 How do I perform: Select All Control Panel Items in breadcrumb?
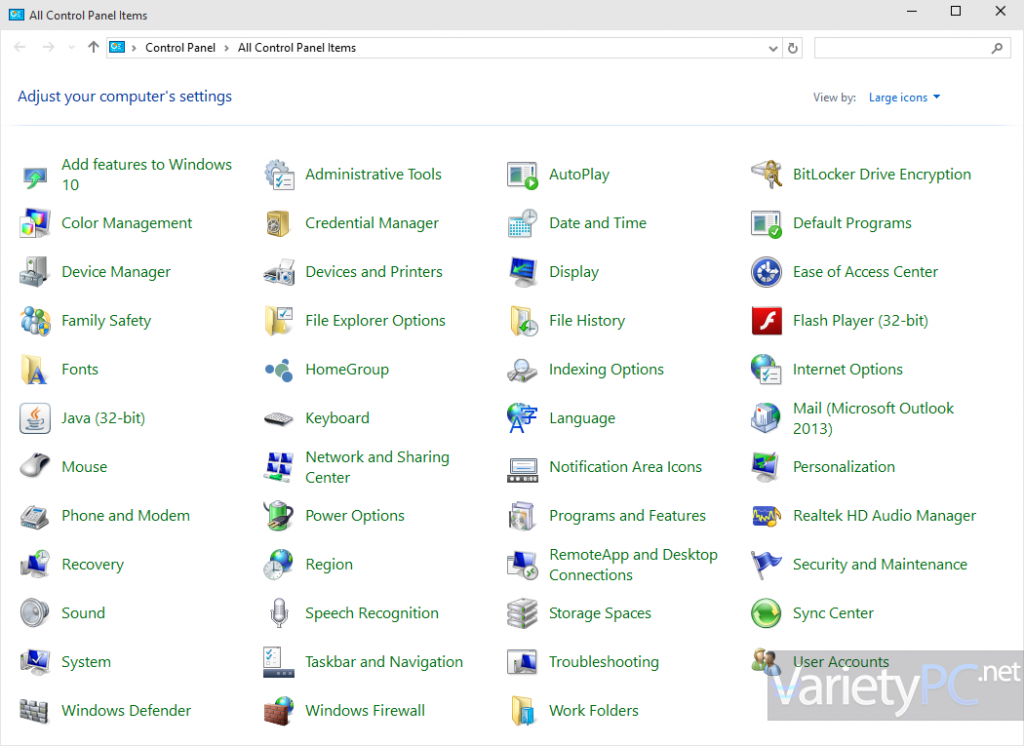[294, 47]
